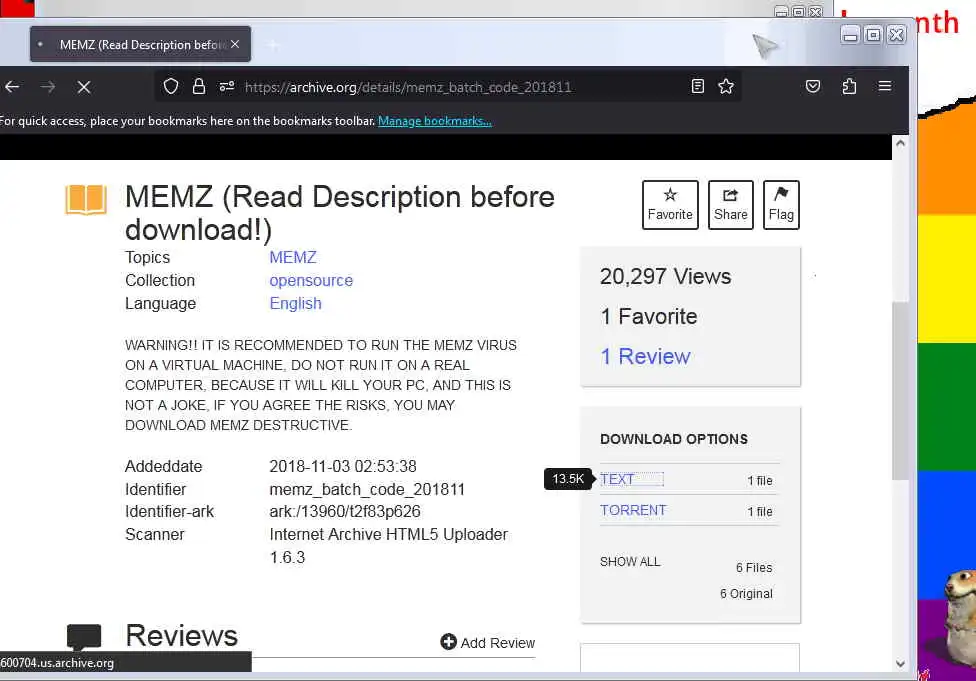Screen dimensions: 976x681
Task: Close the front browser window
Action: 896,35
